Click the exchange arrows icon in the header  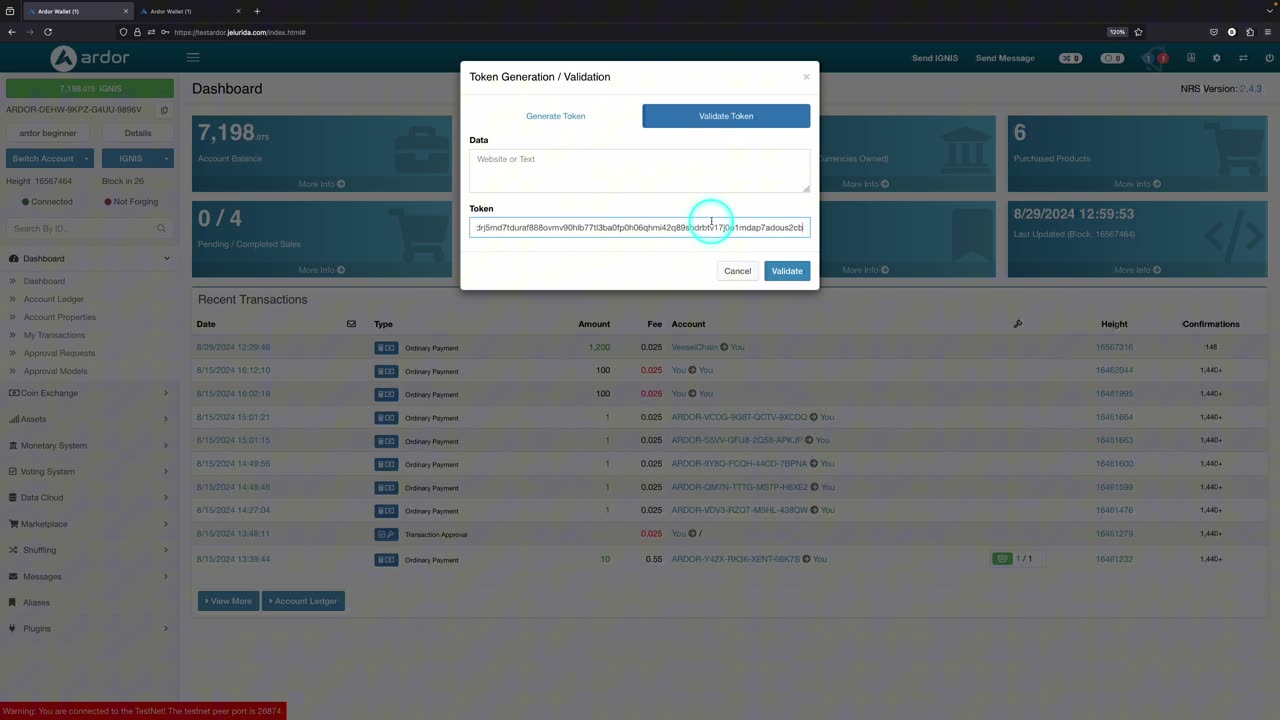tap(1243, 58)
